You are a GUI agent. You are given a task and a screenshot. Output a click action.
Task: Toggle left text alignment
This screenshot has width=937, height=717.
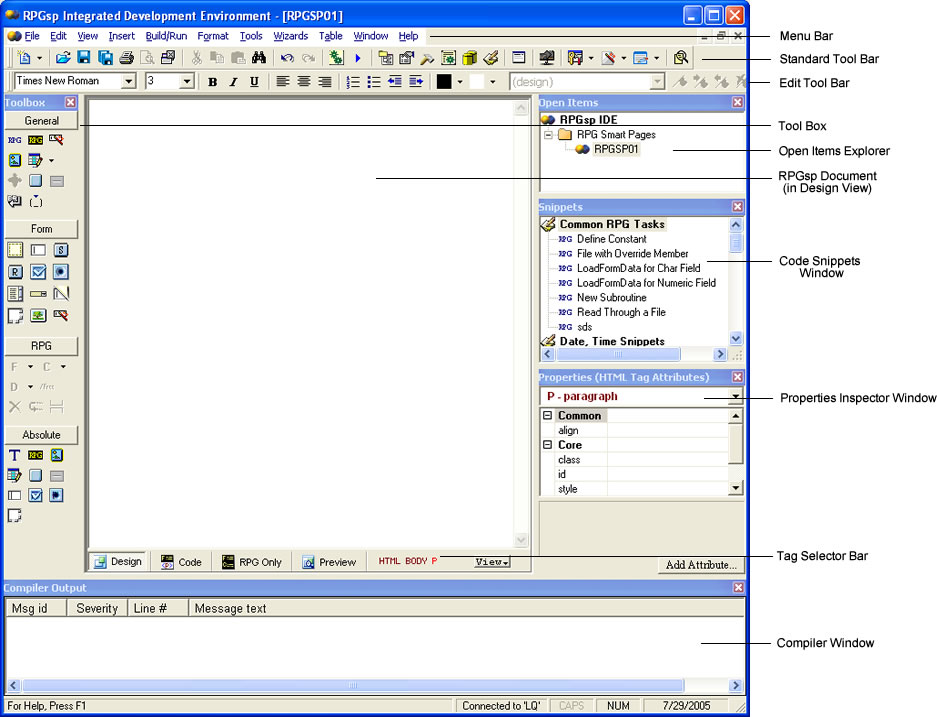[283, 81]
